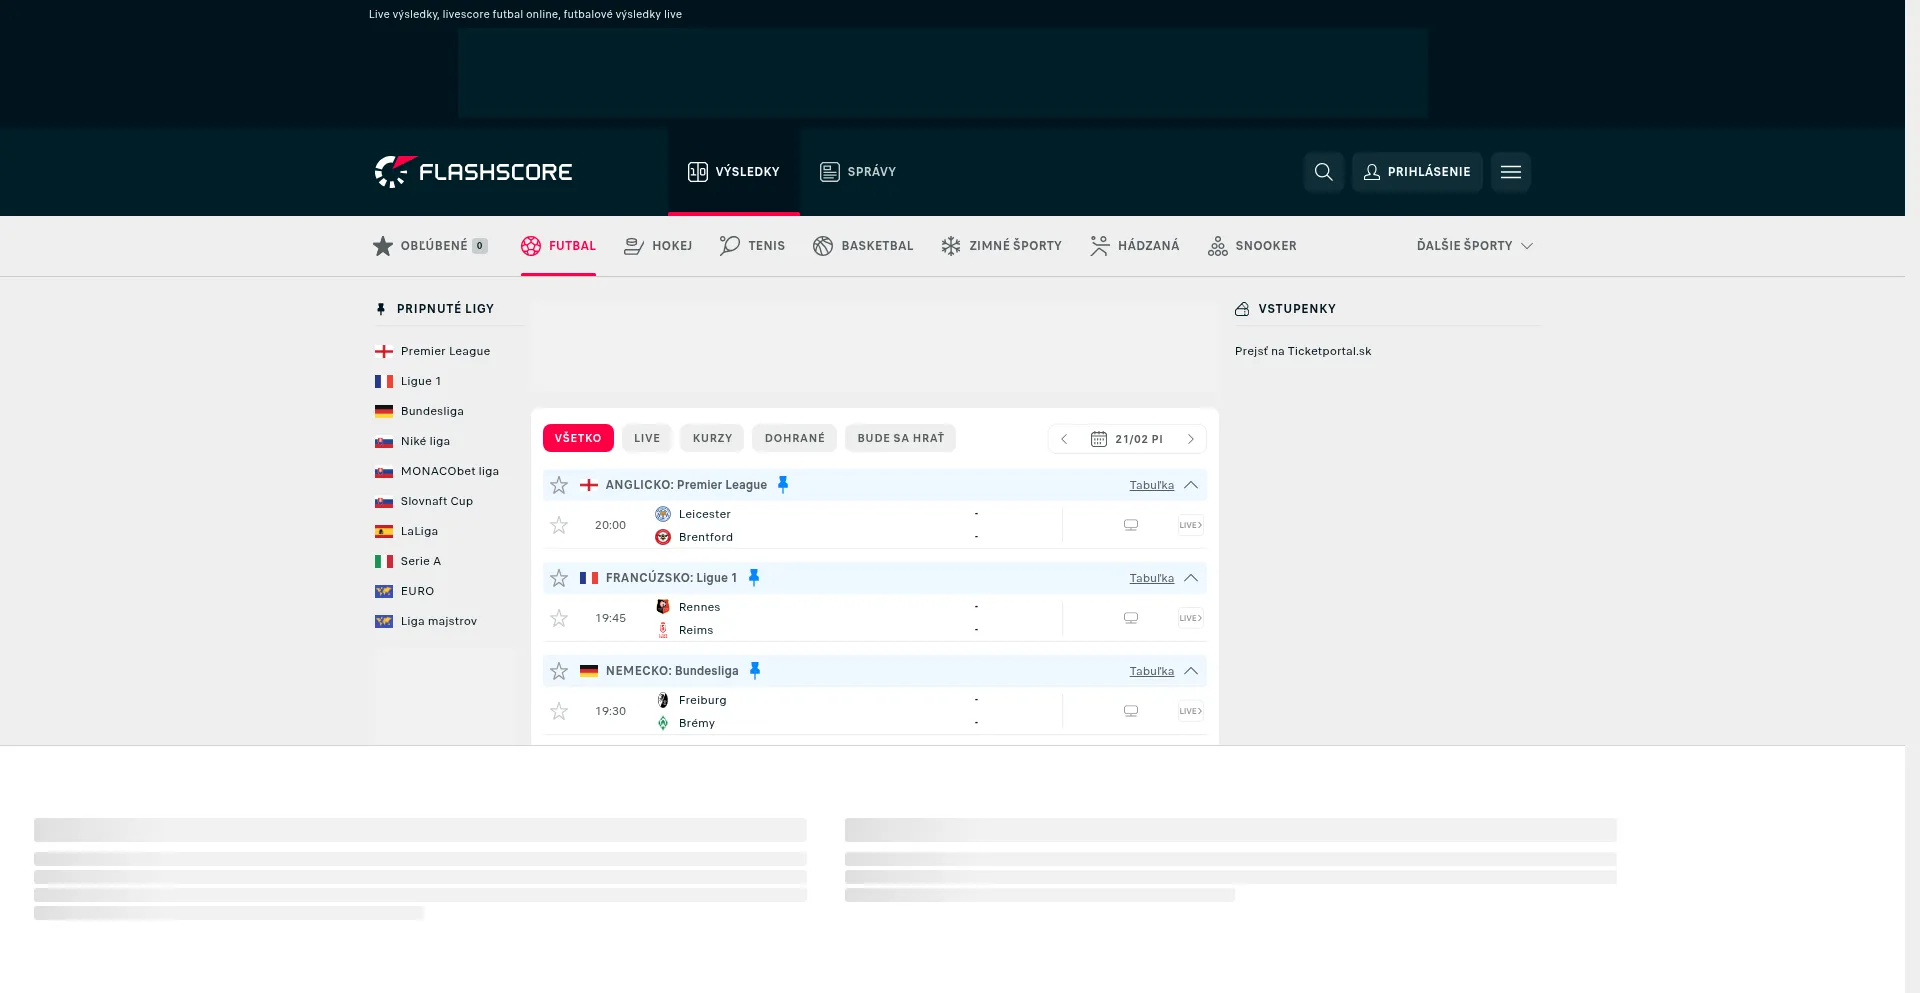Open the hamburger menu button

1511,172
